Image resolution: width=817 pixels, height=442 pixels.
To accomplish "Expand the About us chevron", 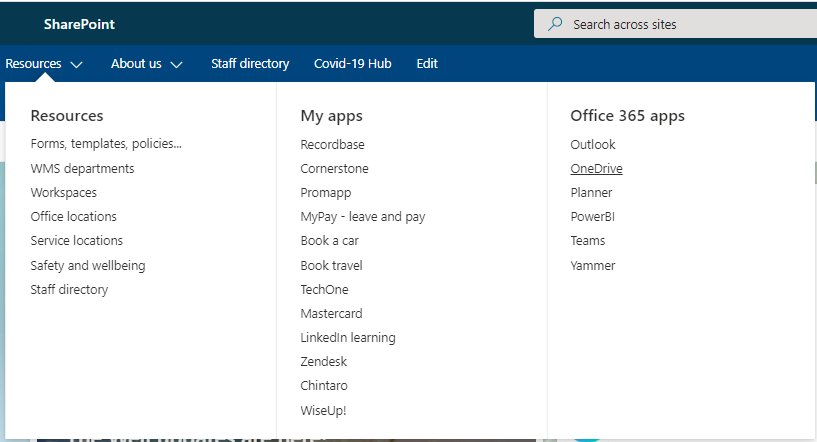I will [177, 65].
